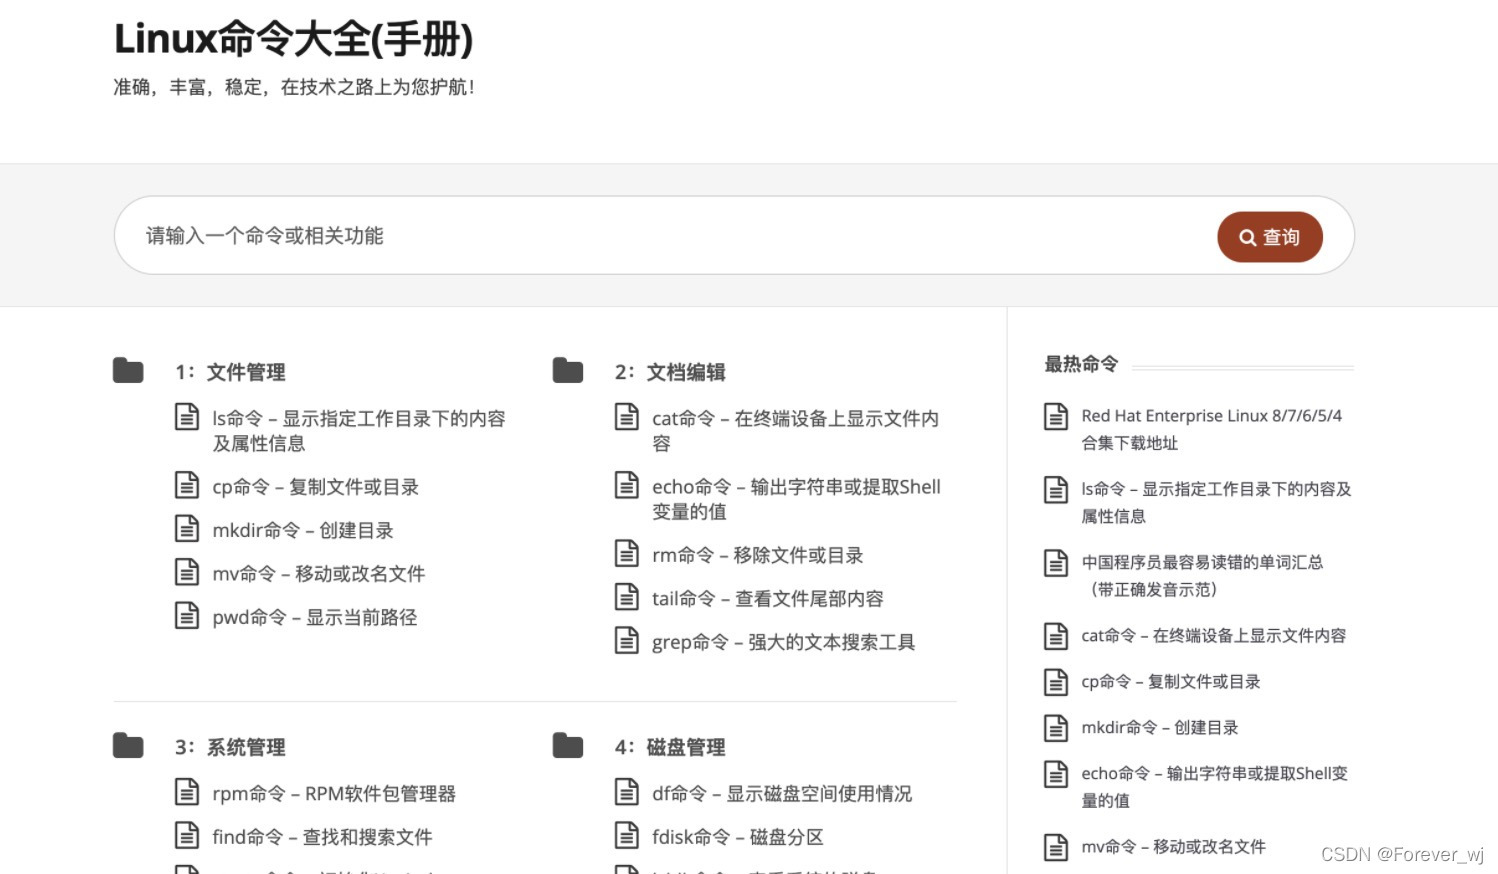Click document icon beside ls命令 in 最热命令

(1056, 489)
